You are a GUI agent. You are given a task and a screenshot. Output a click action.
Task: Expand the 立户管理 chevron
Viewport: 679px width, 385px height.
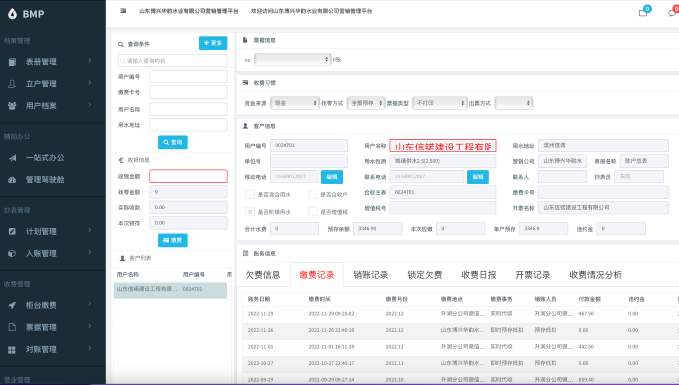coord(90,82)
